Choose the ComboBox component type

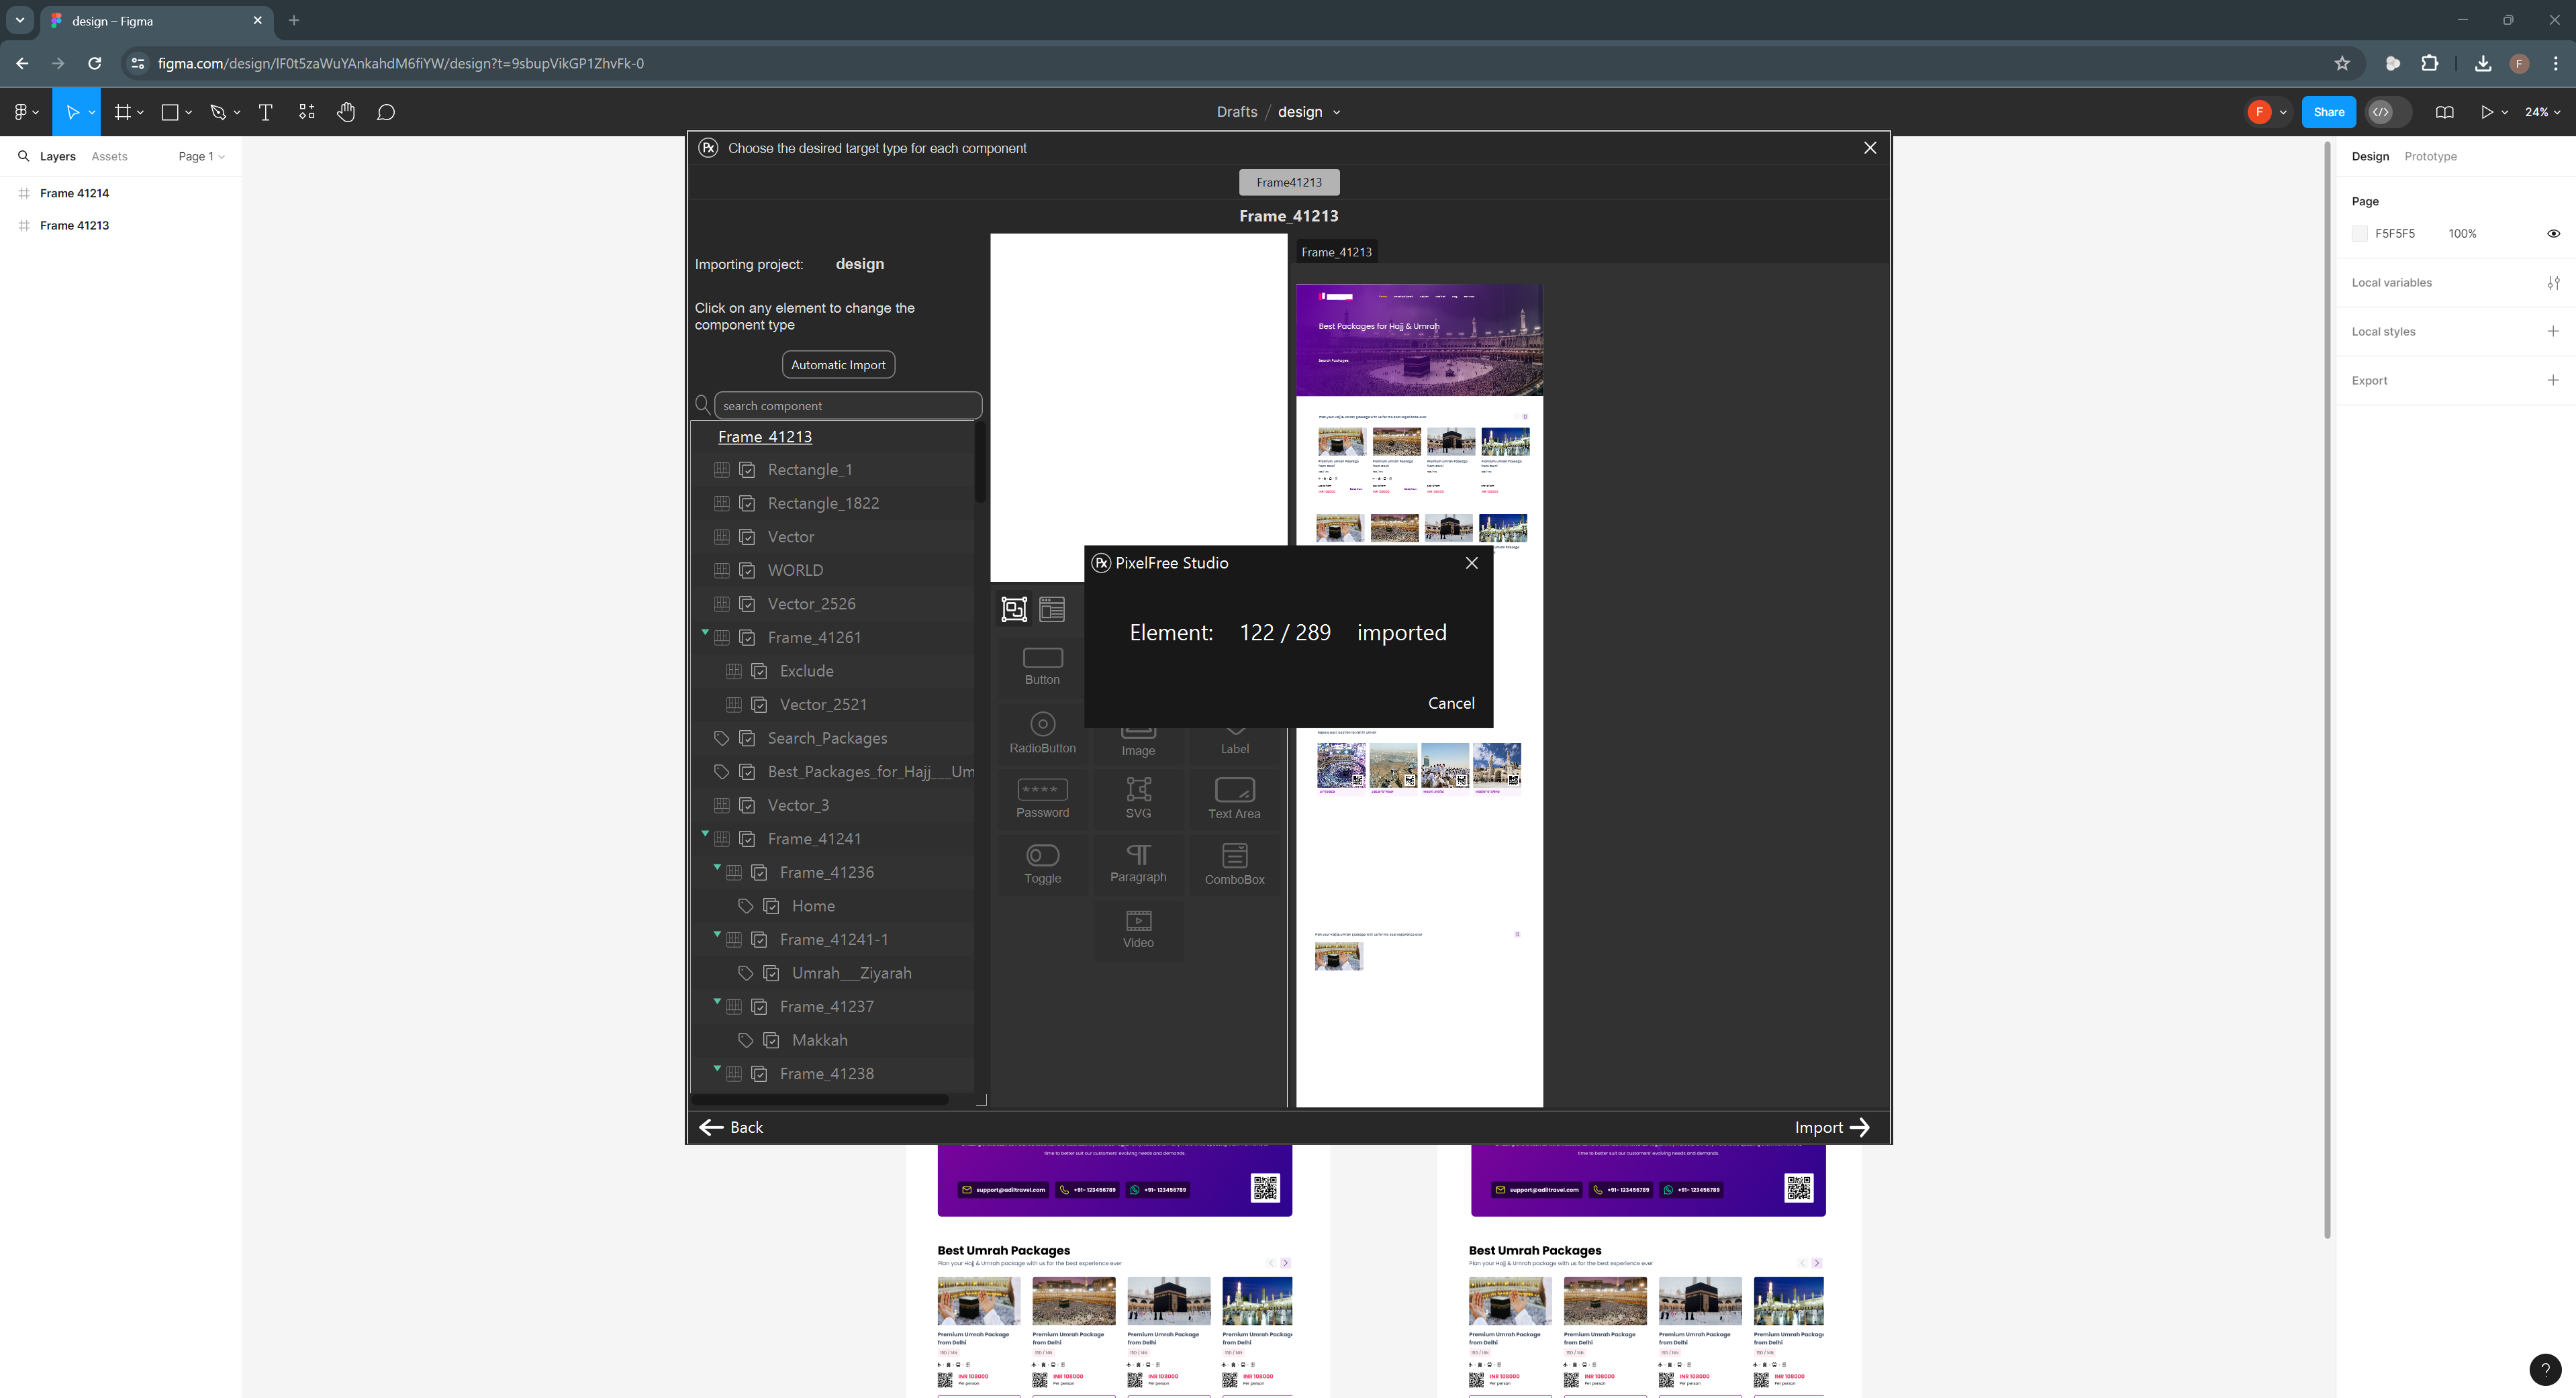click(1234, 863)
